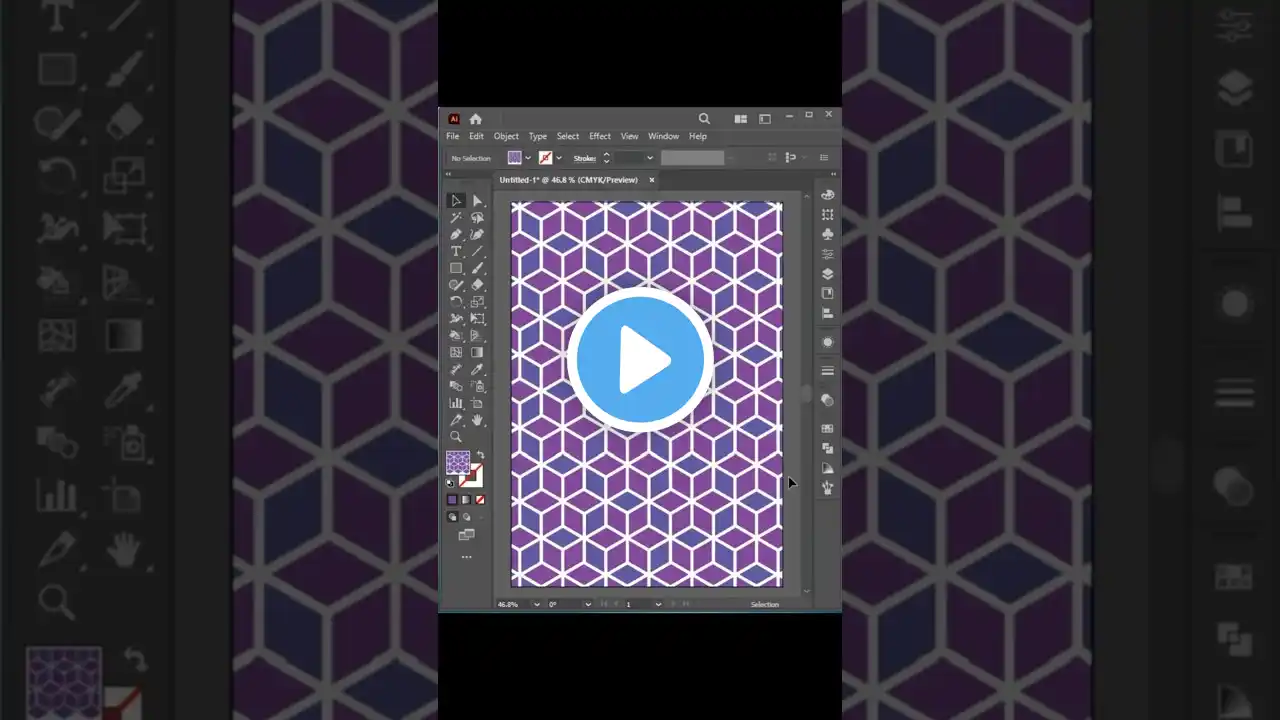
Task: Click the fill swatch in control bar
Action: pyautogui.click(x=515, y=158)
